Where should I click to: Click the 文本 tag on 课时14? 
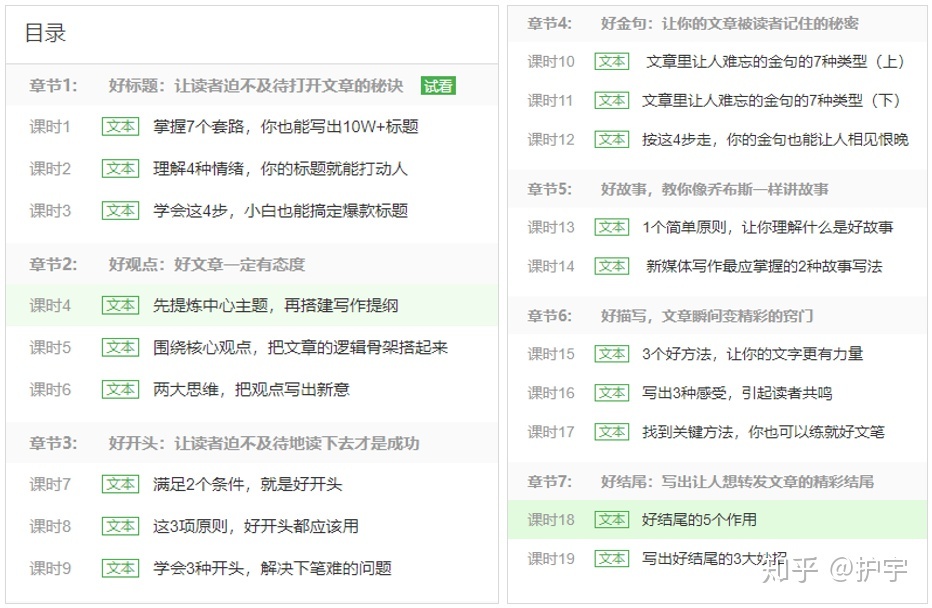612,266
